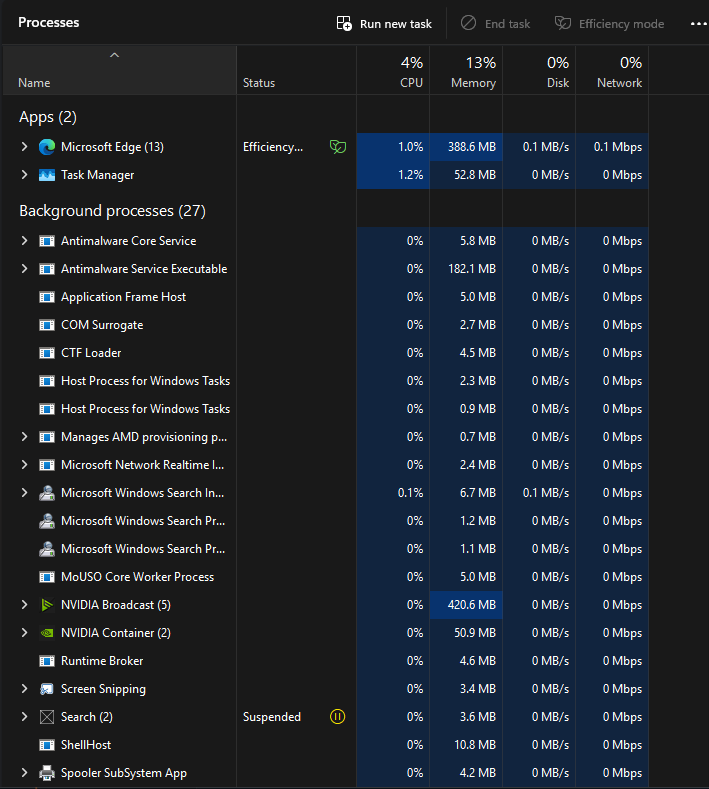709x789 pixels.
Task: Click the Spooler SubSystem printer icon
Action: tap(46, 773)
